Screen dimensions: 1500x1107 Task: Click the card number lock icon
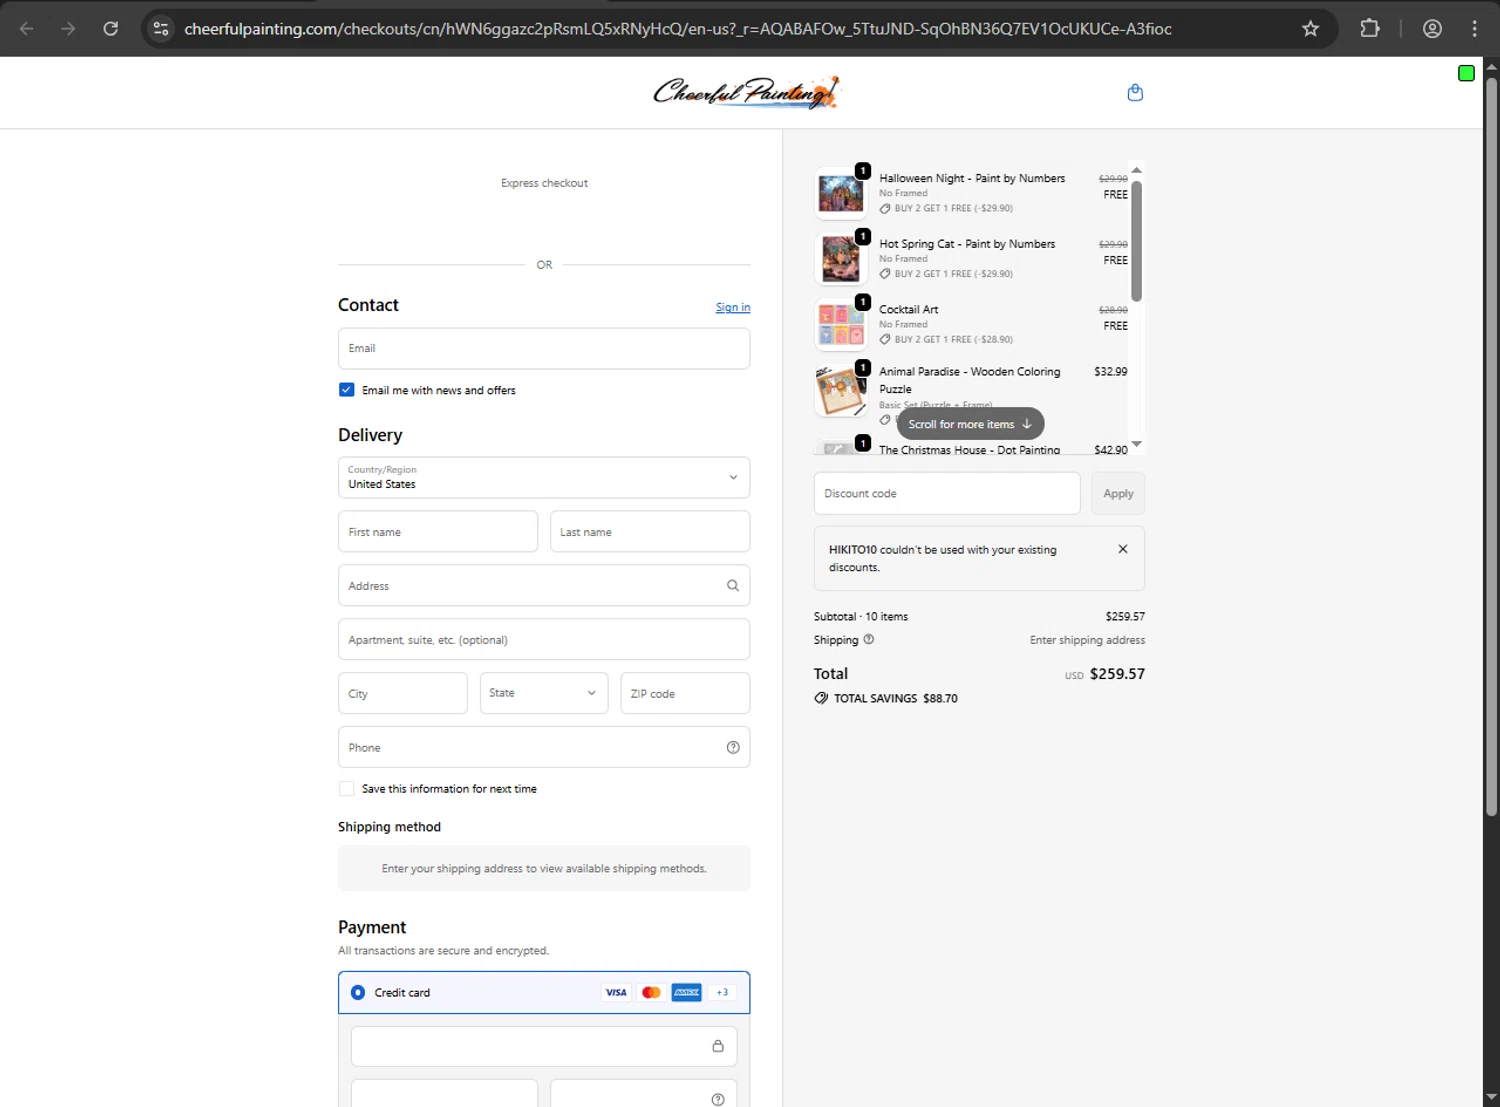tap(718, 1046)
